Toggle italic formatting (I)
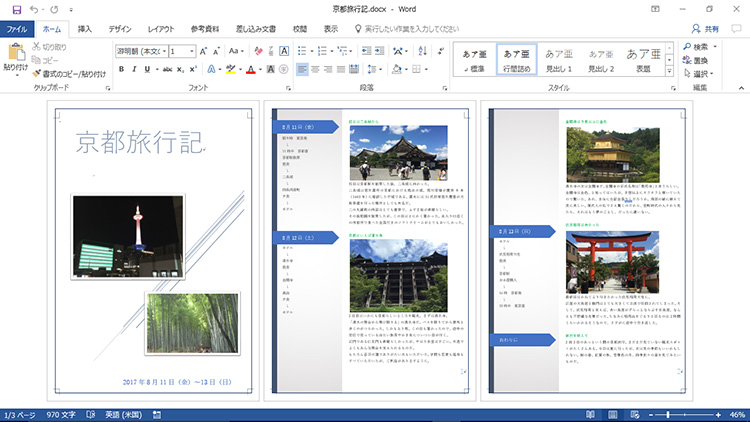 click(135, 69)
